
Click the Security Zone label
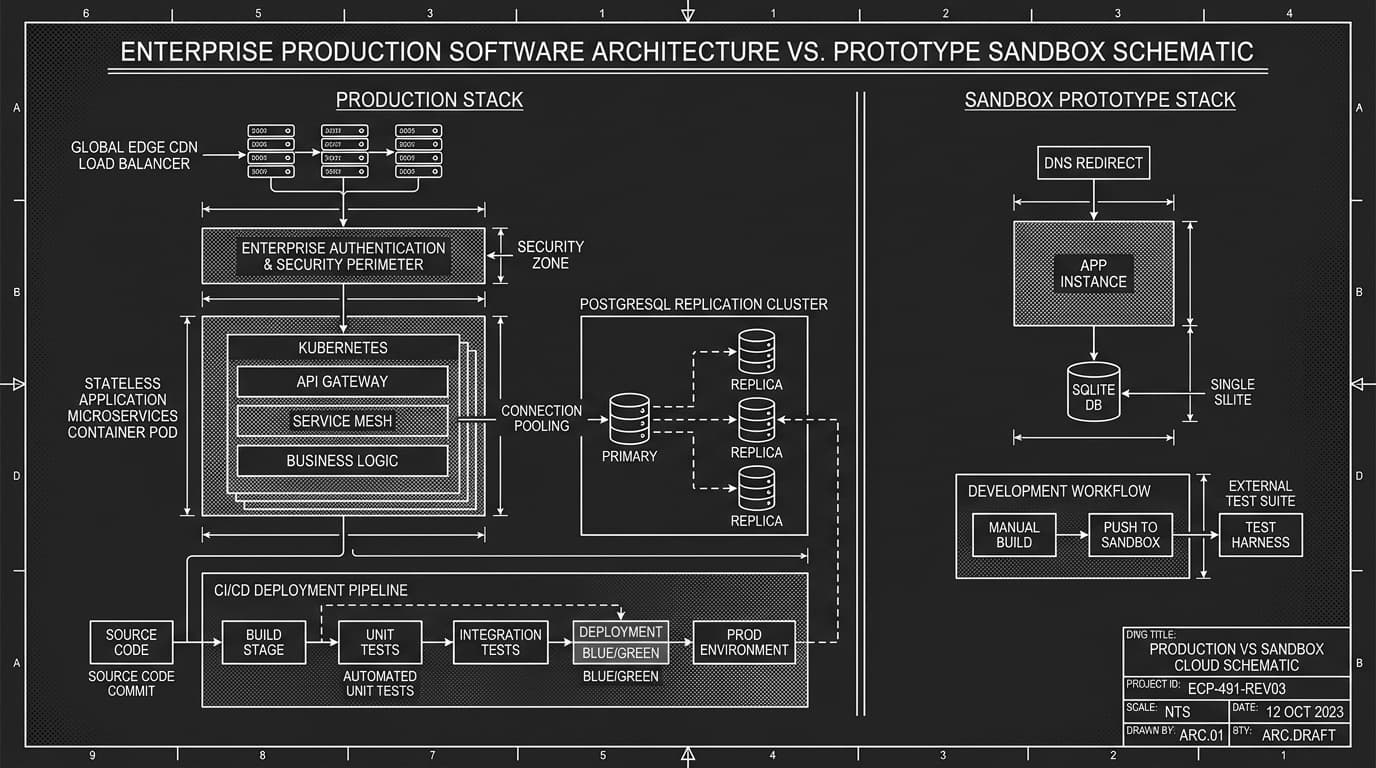(550, 255)
